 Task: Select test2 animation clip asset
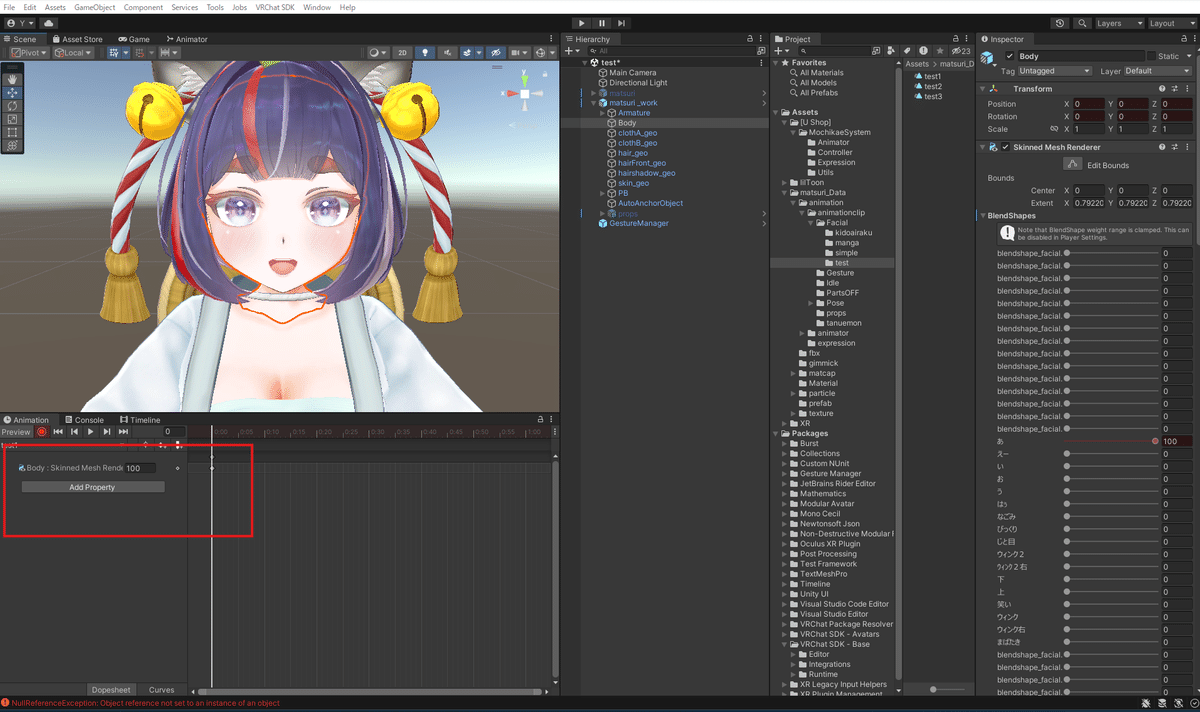926,87
